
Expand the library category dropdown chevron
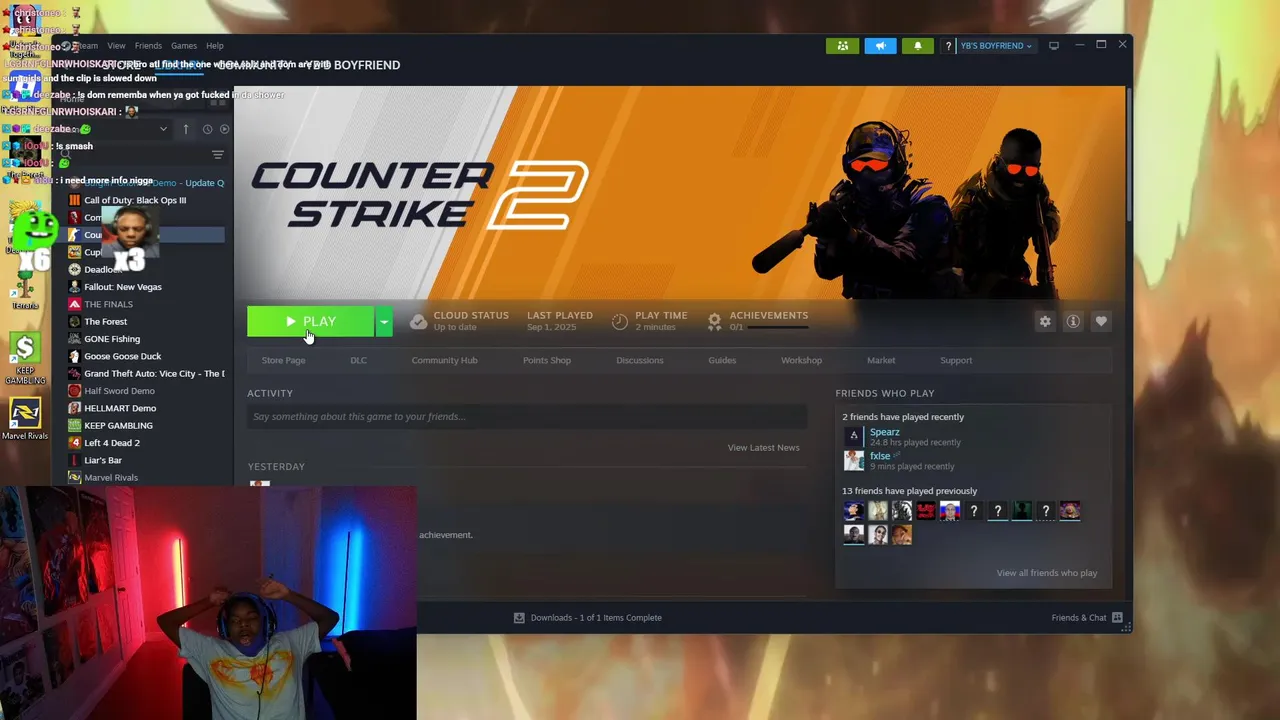[x=163, y=129]
